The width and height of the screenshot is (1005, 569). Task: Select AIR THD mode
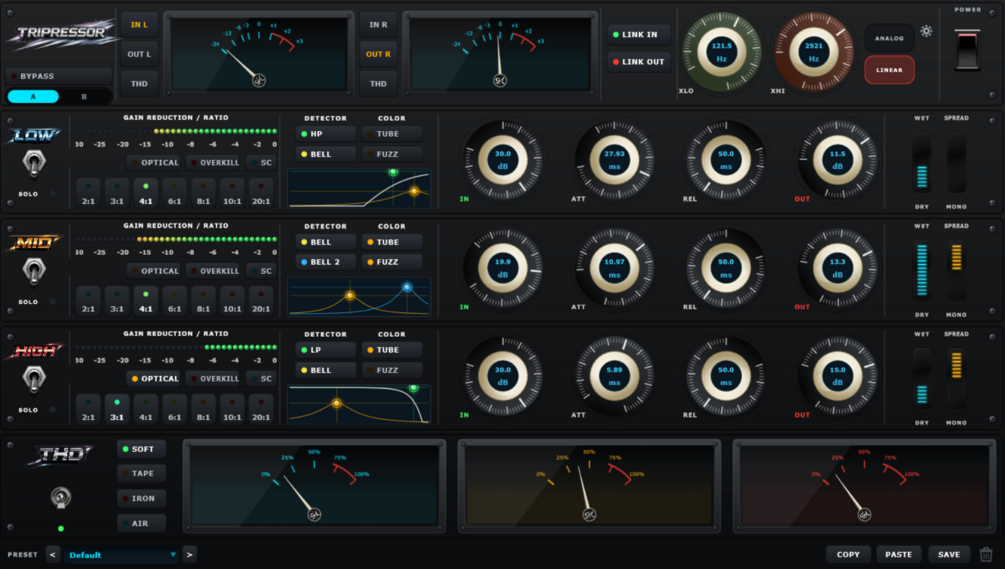[141, 524]
